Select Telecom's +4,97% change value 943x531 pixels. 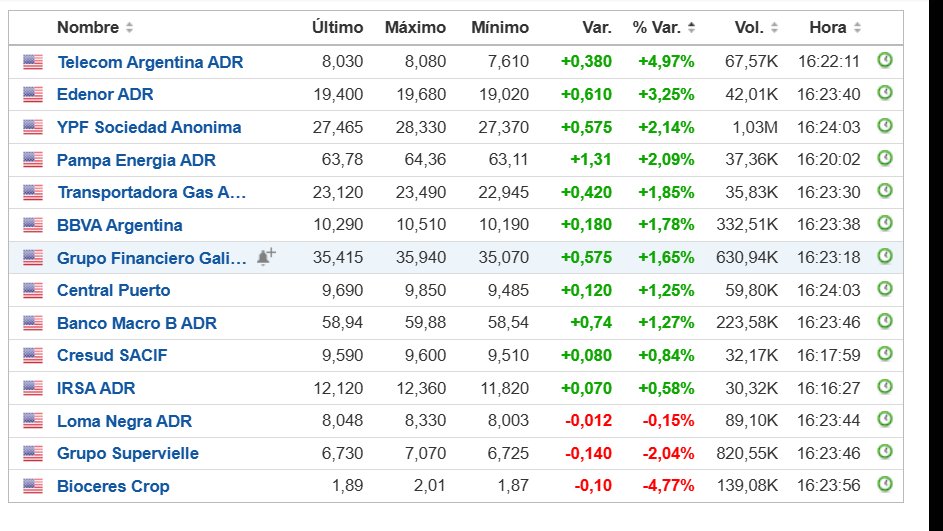tap(666, 62)
